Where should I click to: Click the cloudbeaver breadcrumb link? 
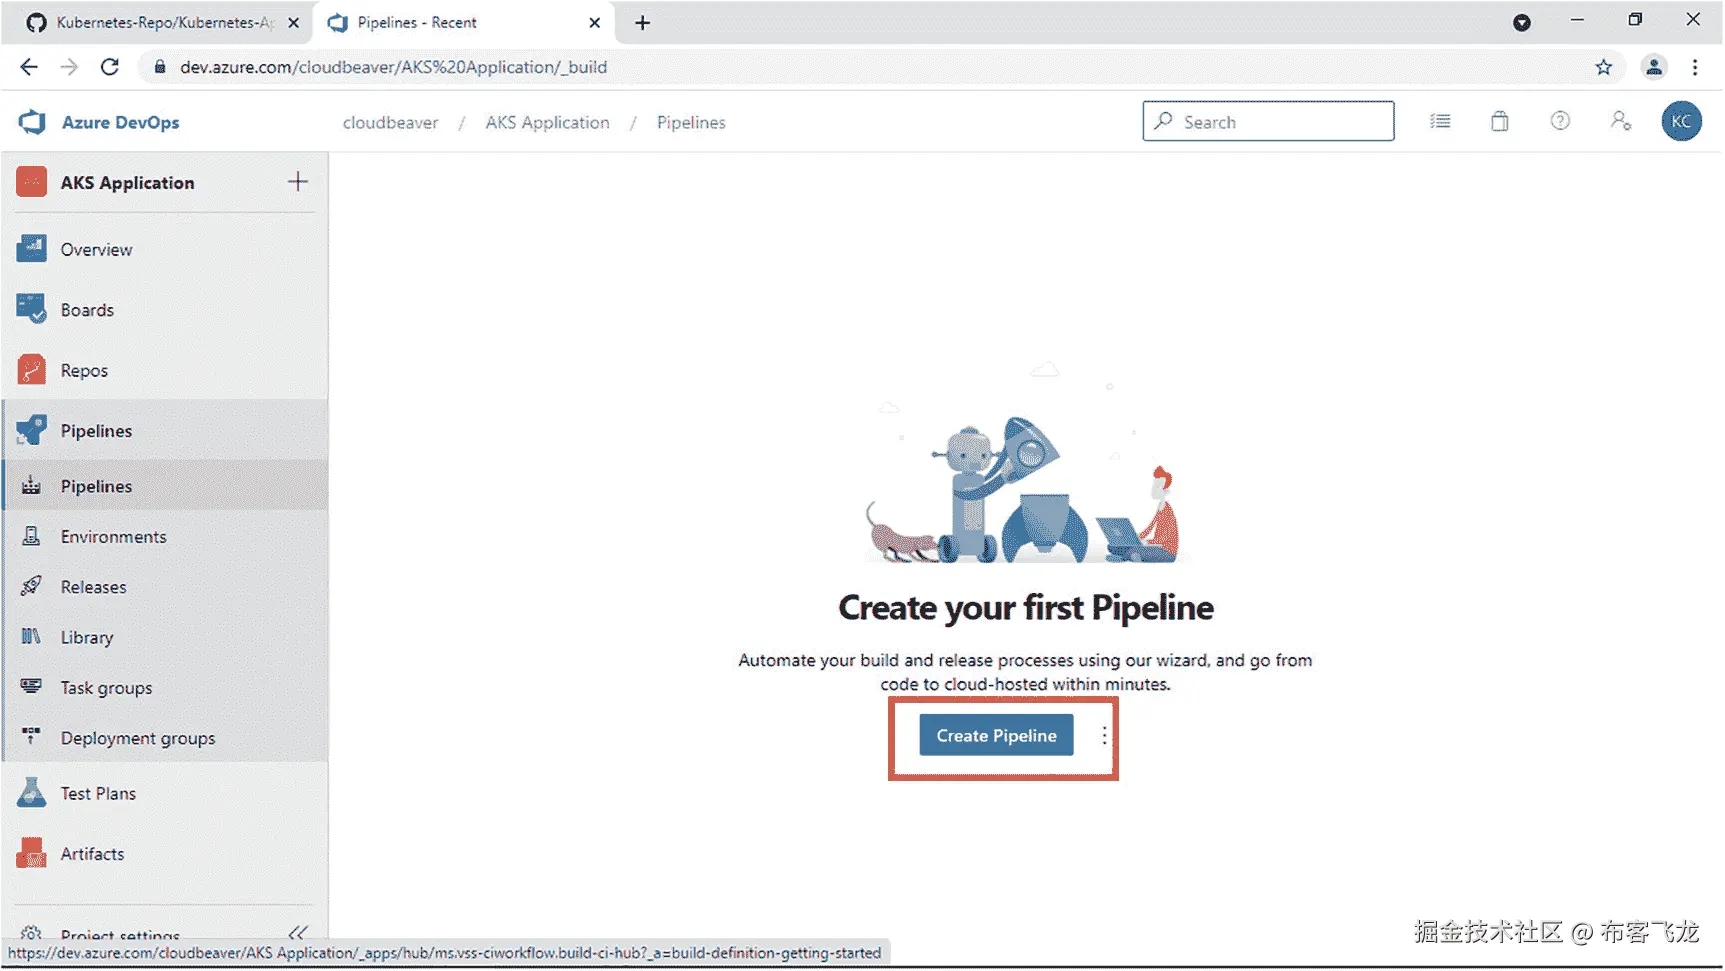[x=390, y=122]
